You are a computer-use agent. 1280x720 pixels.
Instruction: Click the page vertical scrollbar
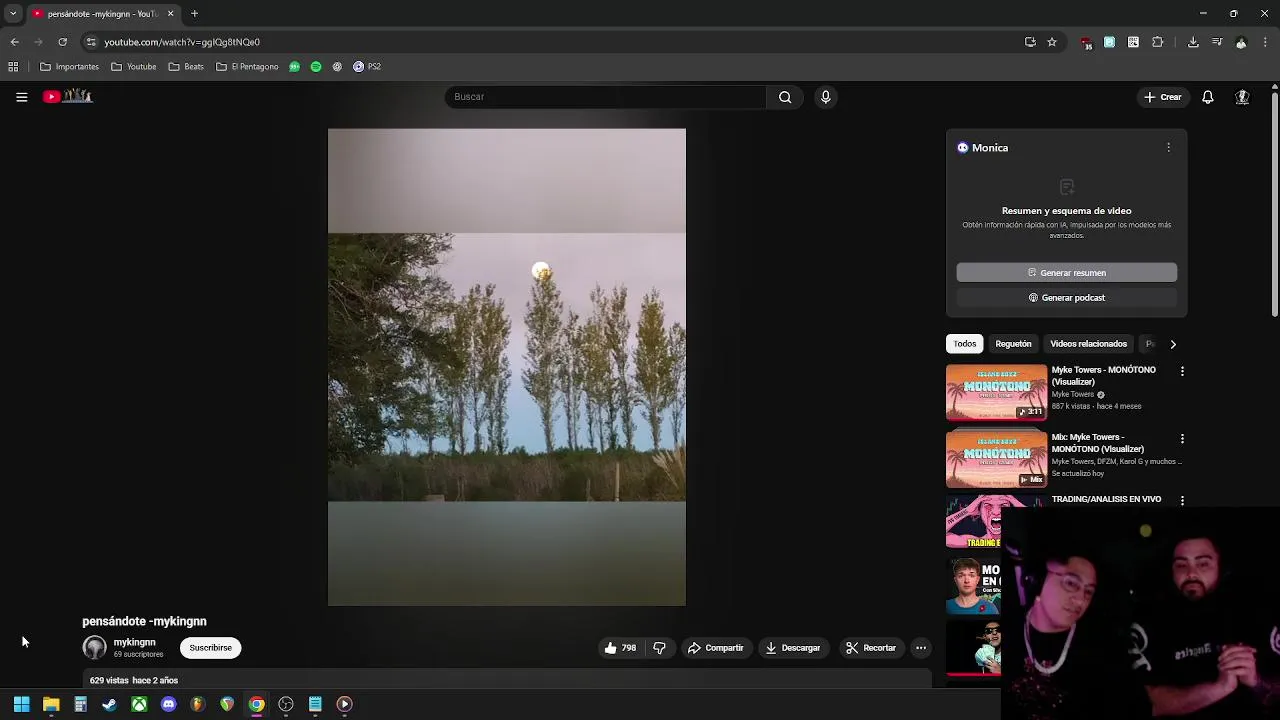[x=1274, y=205]
